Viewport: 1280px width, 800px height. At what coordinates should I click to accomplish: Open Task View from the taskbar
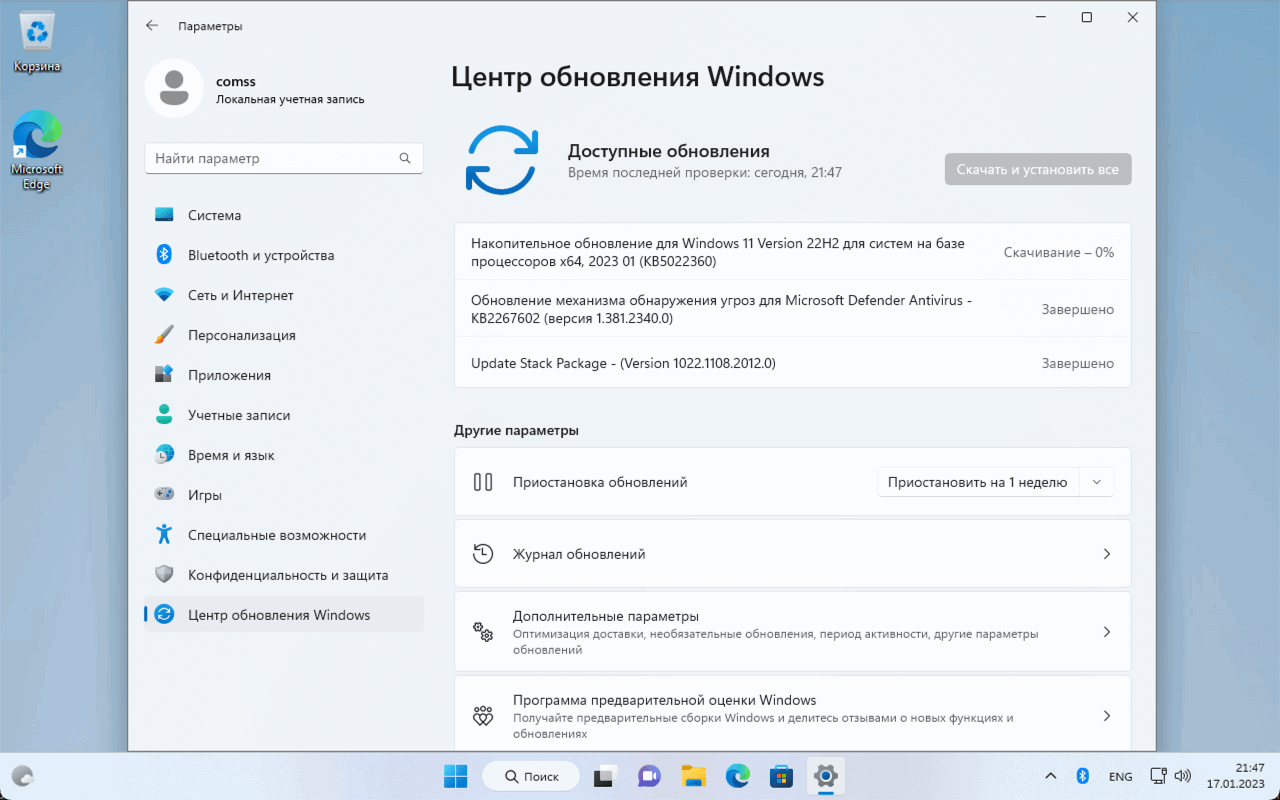[x=604, y=776]
